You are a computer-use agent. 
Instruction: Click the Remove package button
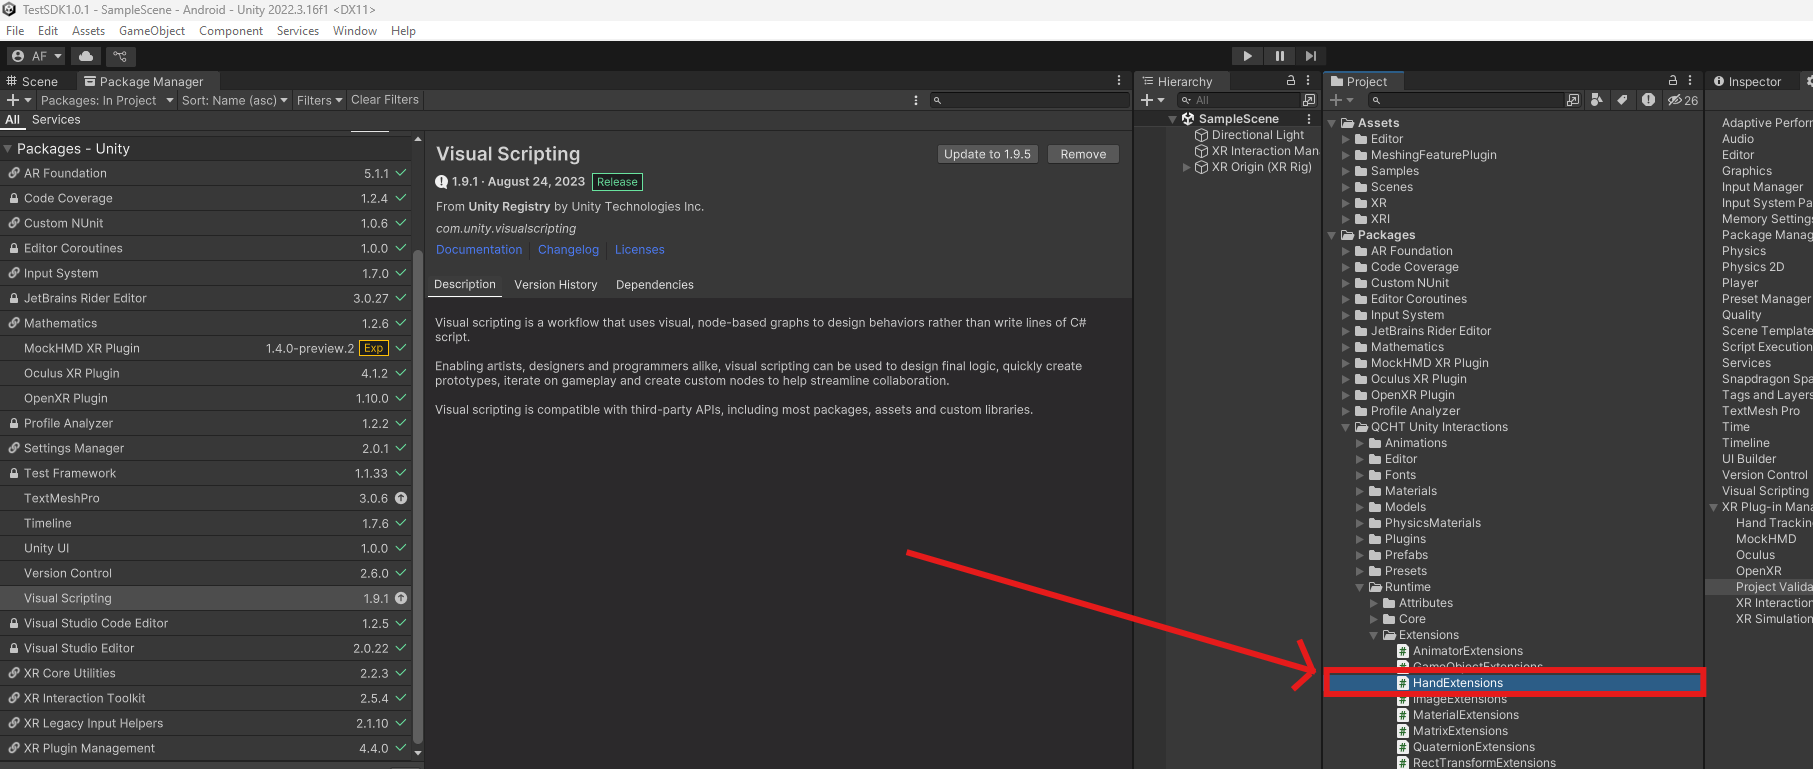(x=1083, y=154)
